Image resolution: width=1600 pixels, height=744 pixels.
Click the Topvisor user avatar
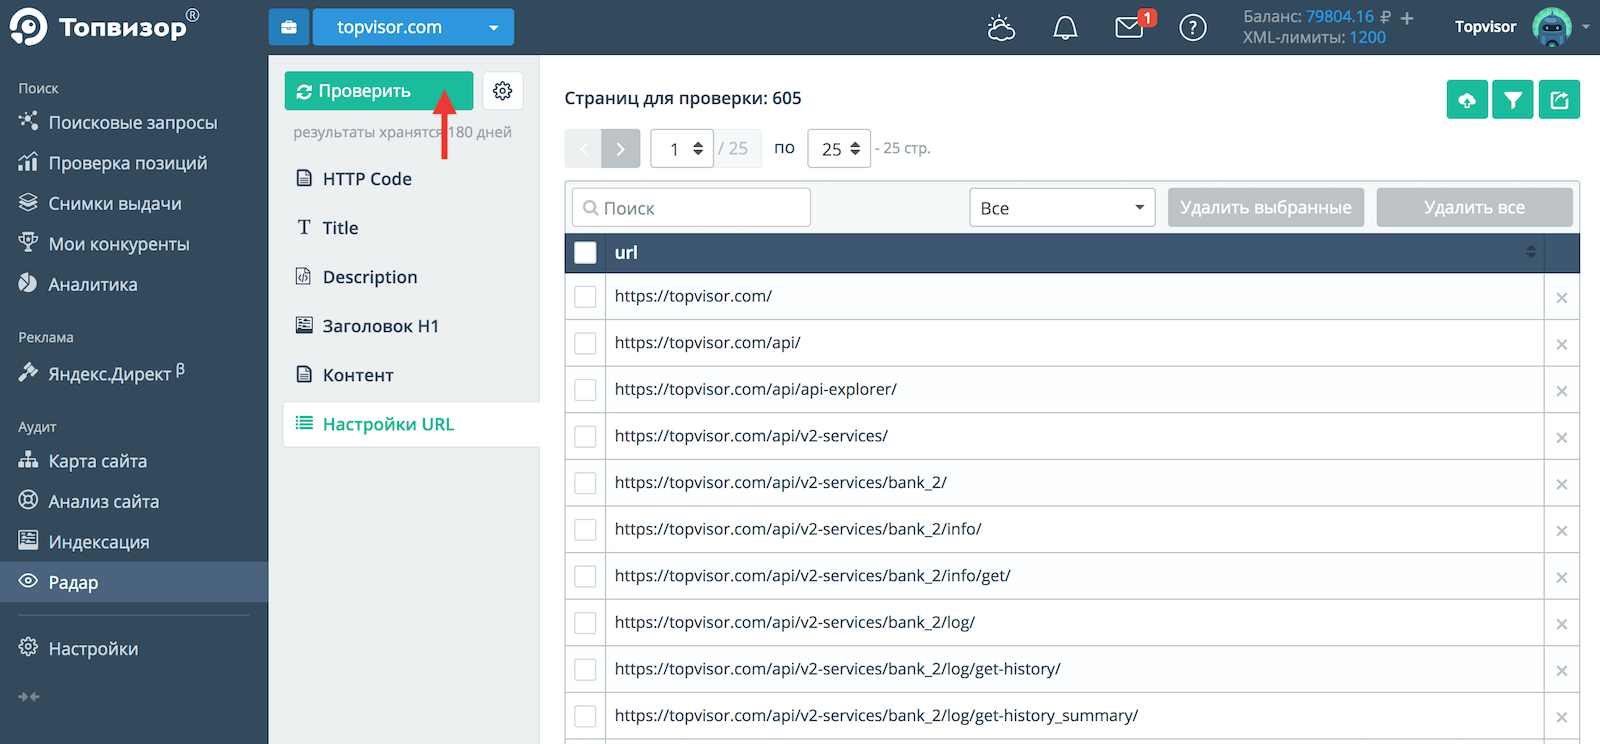click(x=1551, y=27)
